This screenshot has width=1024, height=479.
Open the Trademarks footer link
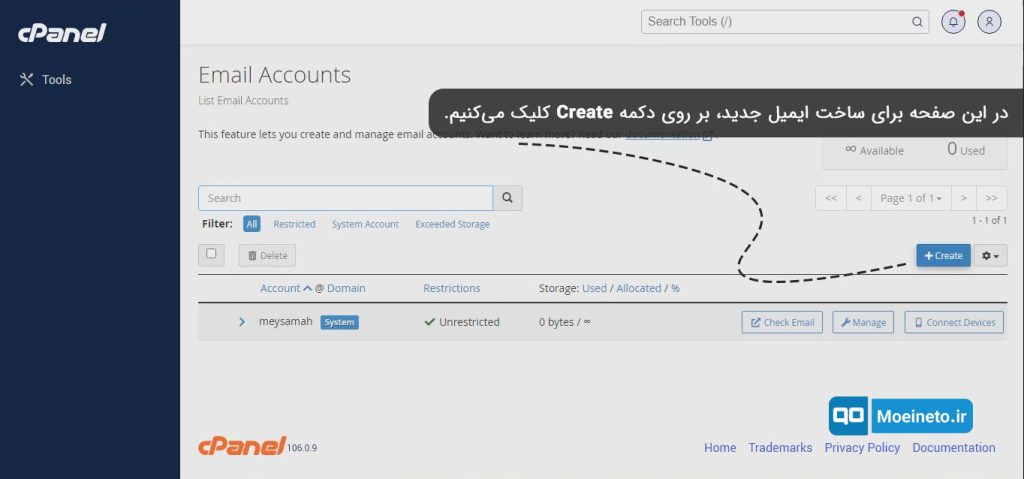point(780,448)
